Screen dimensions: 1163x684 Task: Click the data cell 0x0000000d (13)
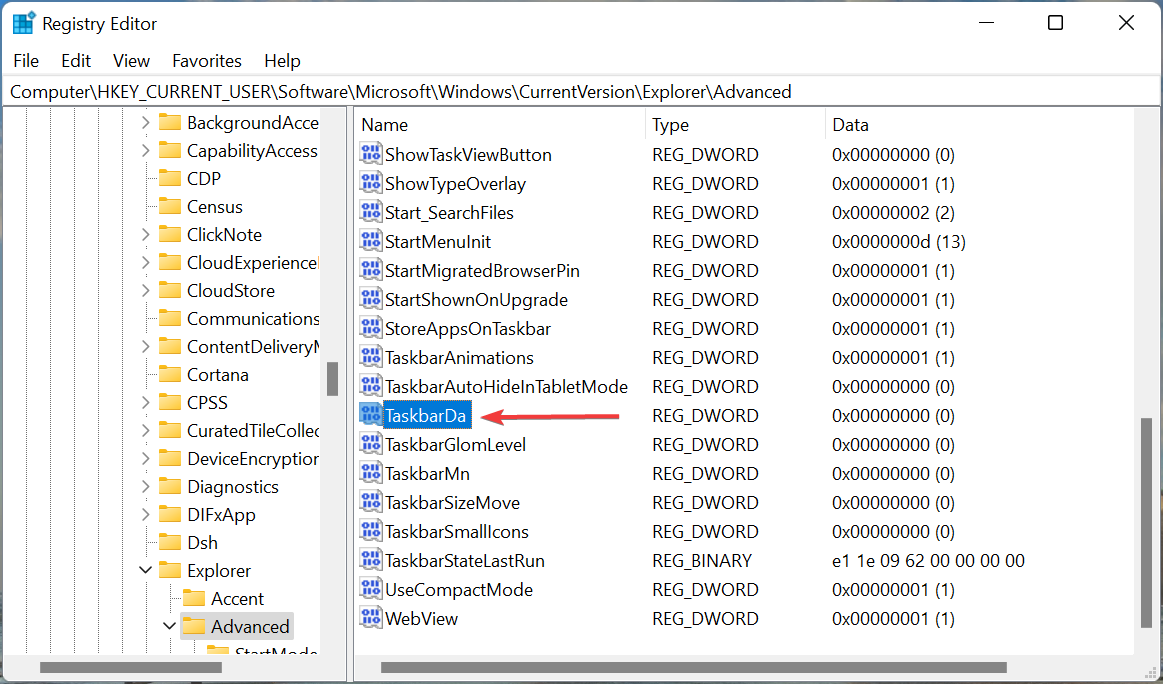(899, 242)
